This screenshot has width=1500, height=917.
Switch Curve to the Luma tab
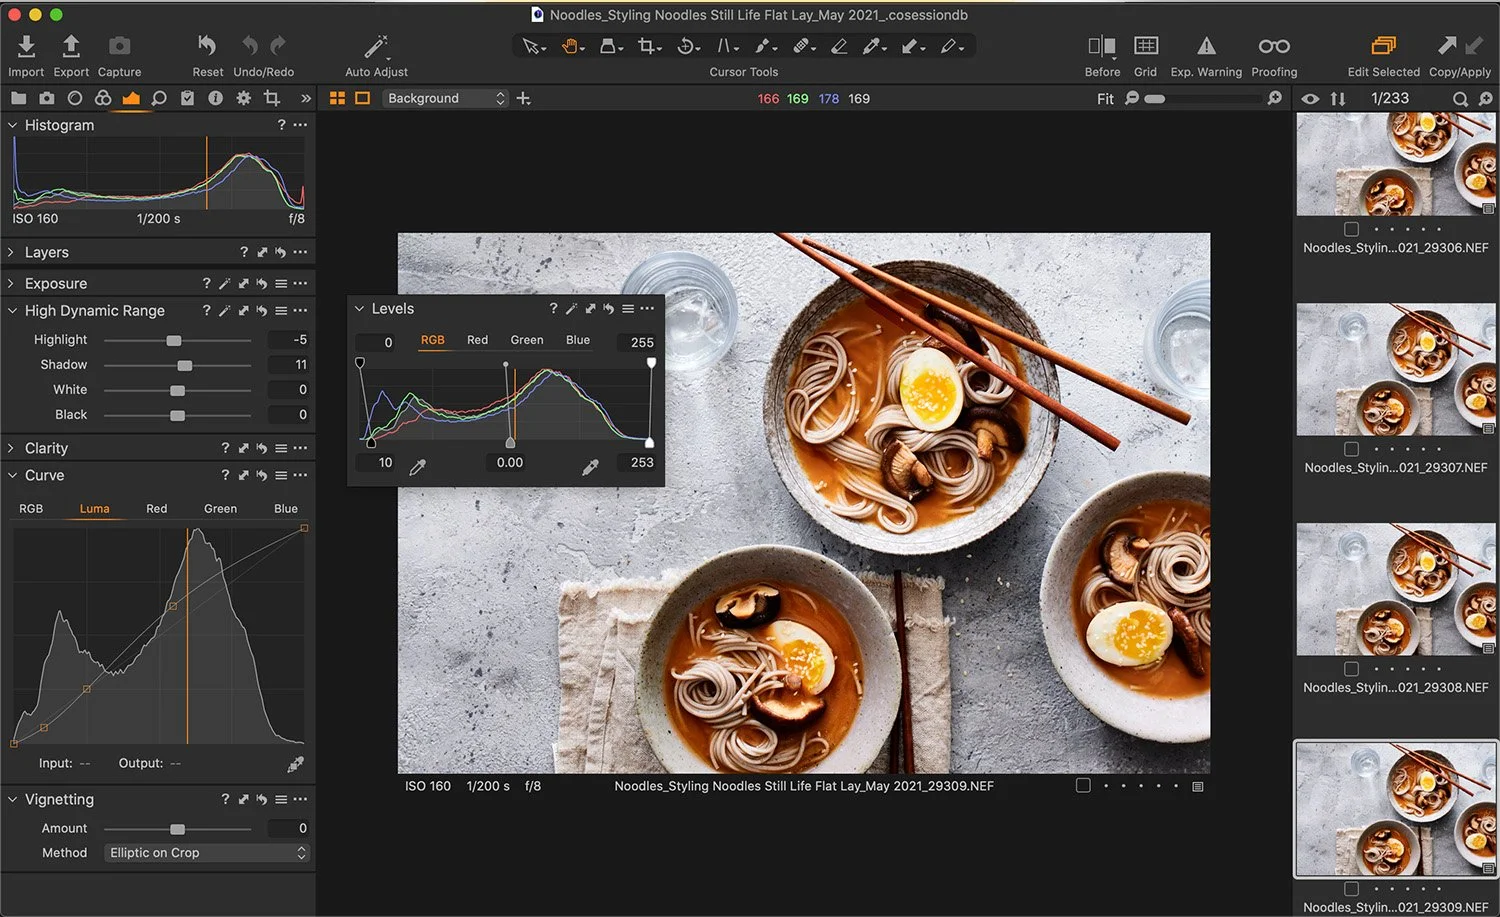94,509
